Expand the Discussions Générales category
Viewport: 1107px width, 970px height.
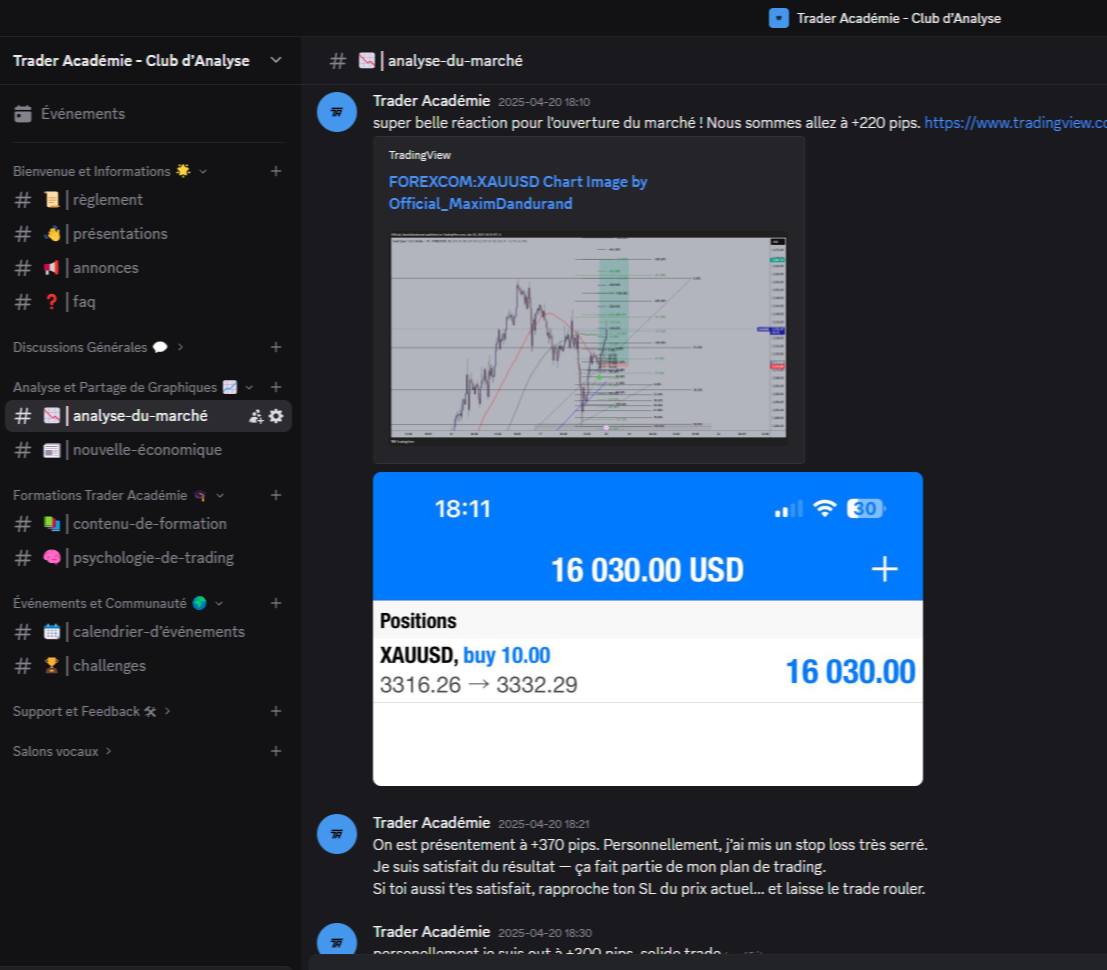coord(180,347)
